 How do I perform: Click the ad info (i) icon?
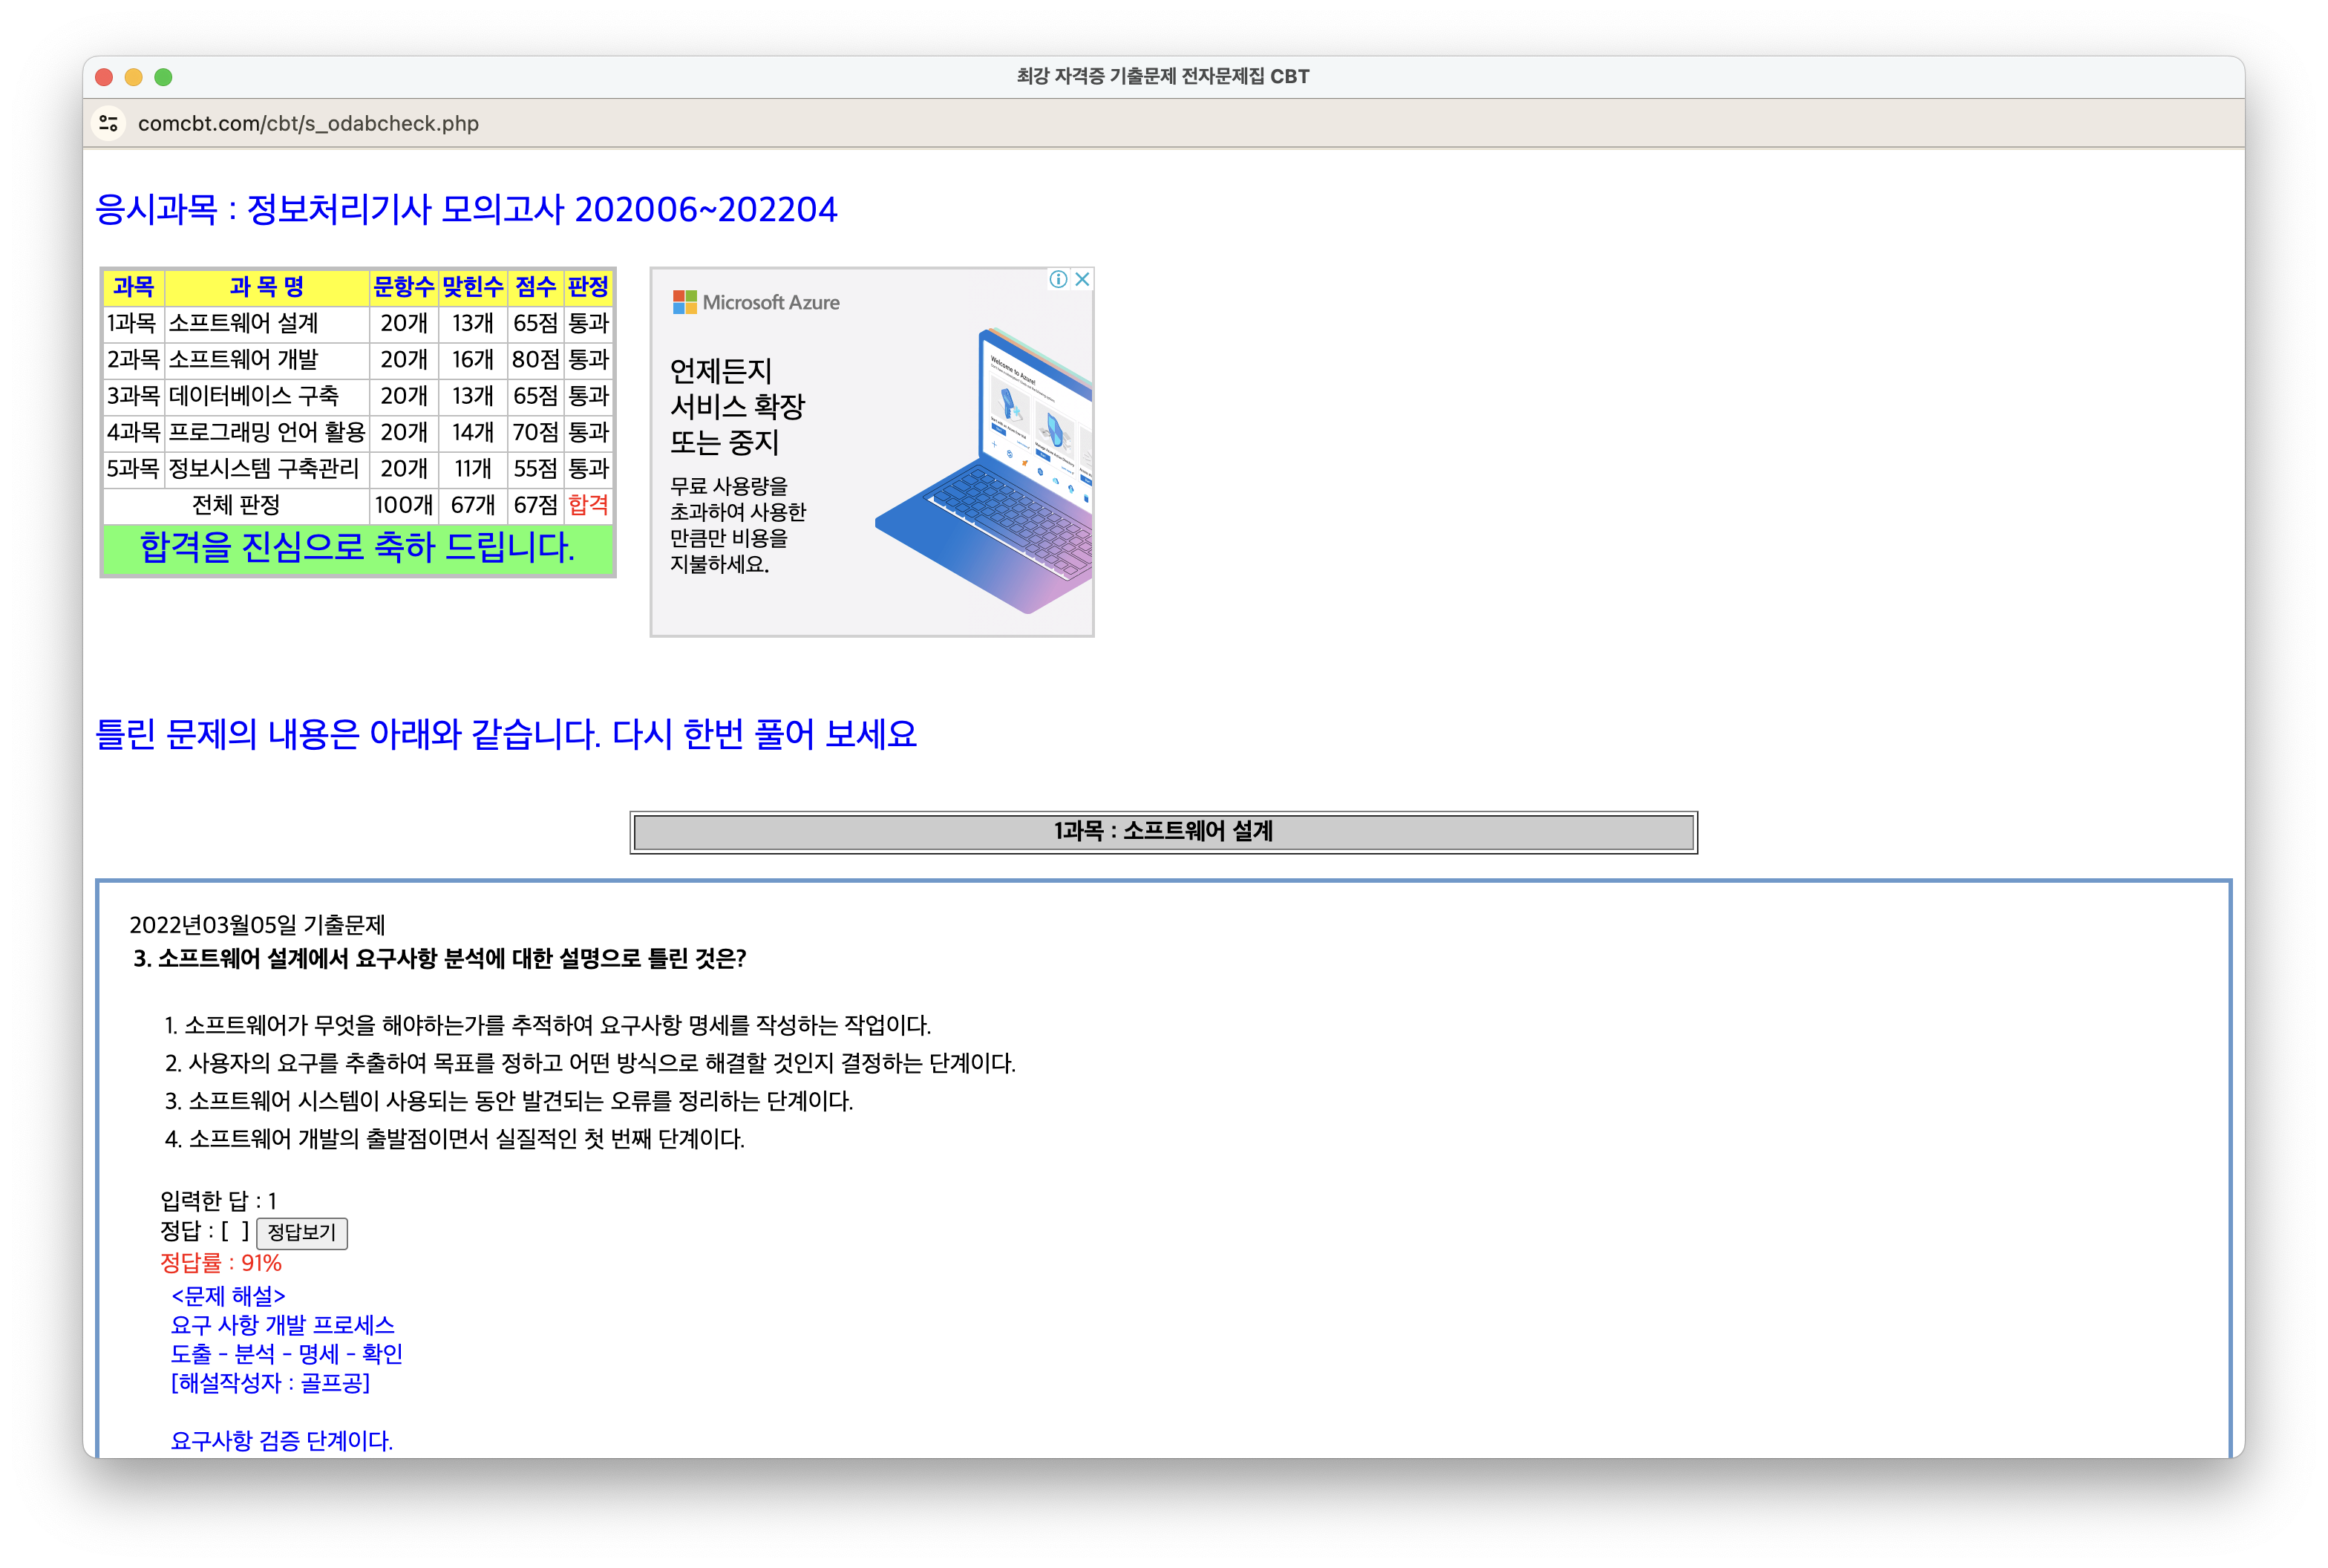tap(1058, 279)
